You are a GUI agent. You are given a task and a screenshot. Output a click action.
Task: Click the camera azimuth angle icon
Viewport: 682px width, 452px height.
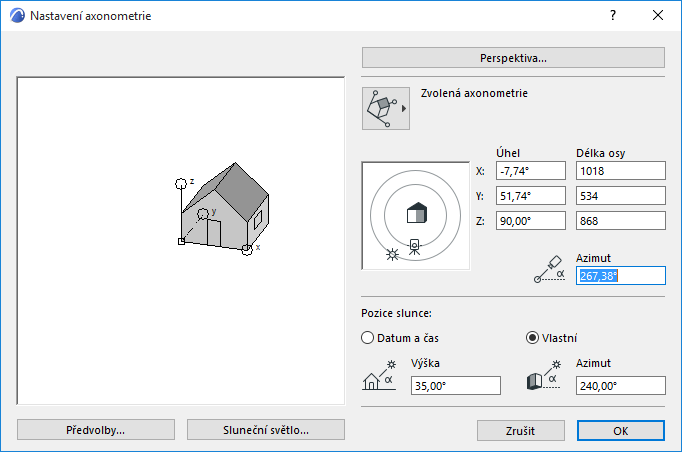pyautogui.click(x=549, y=269)
